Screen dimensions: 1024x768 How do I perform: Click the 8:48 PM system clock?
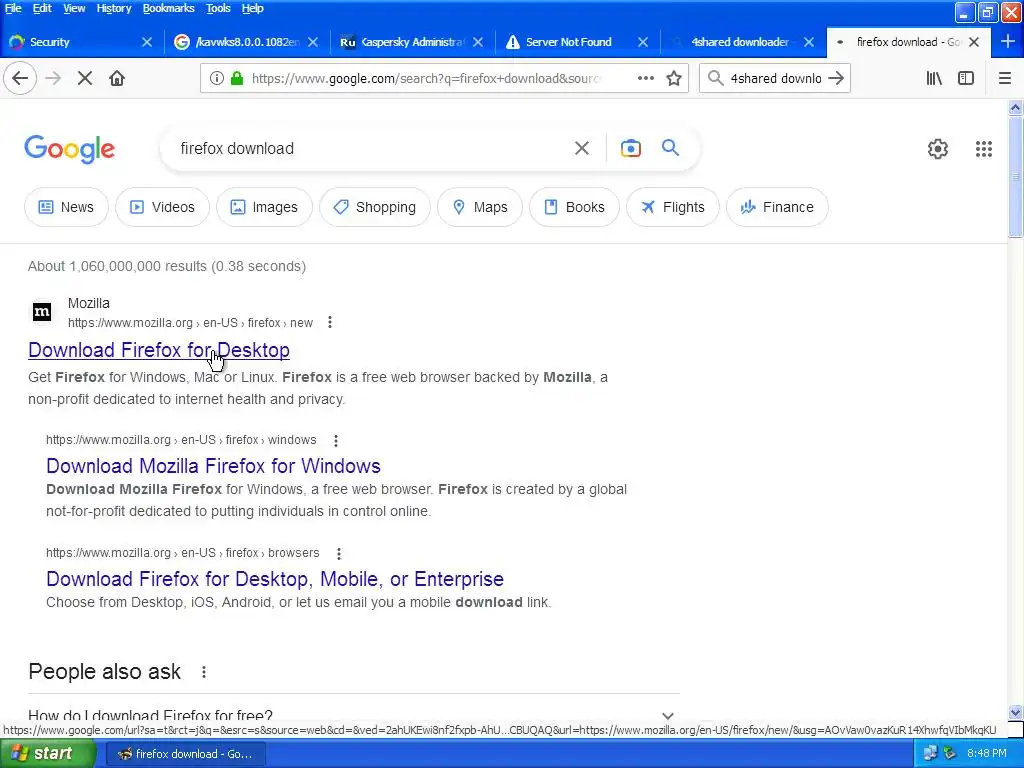coord(987,754)
